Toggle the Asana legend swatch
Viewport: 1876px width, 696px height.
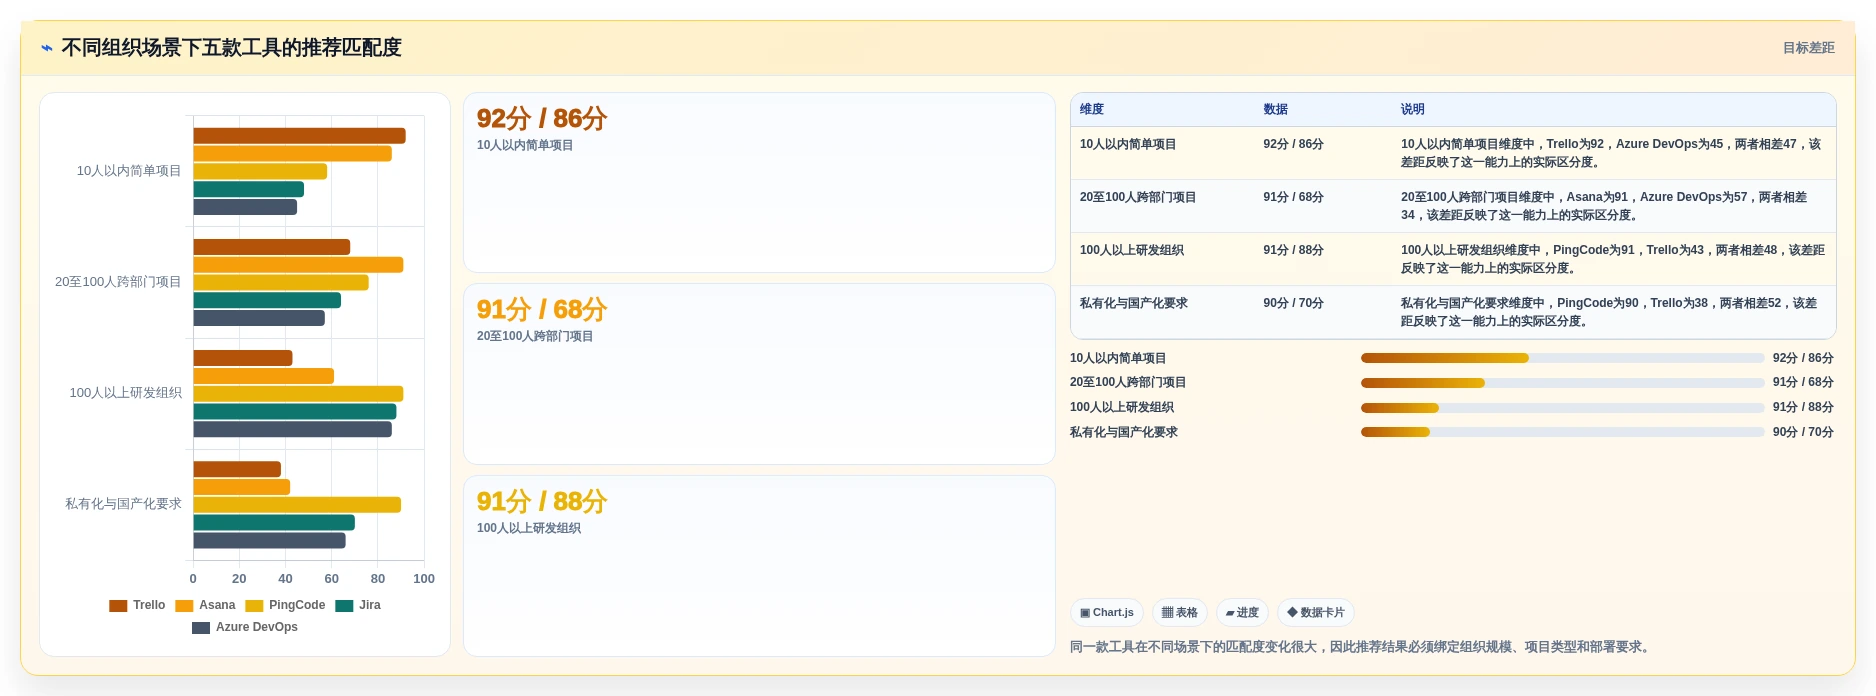(x=184, y=605)
